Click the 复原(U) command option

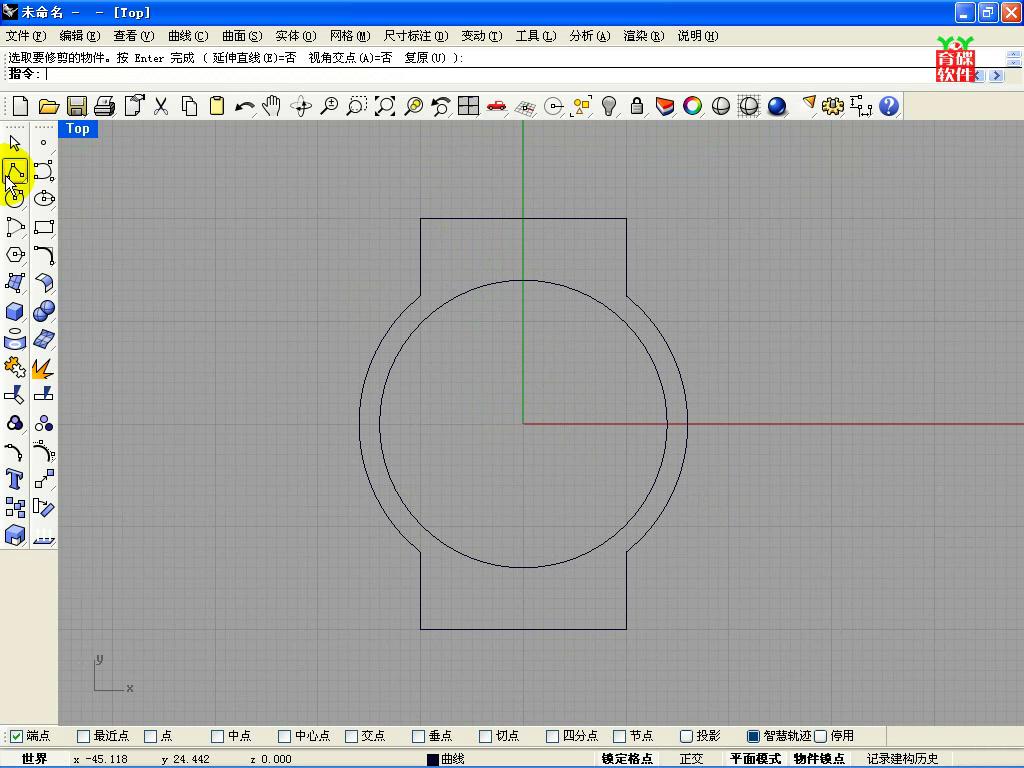tap(425, 57)
